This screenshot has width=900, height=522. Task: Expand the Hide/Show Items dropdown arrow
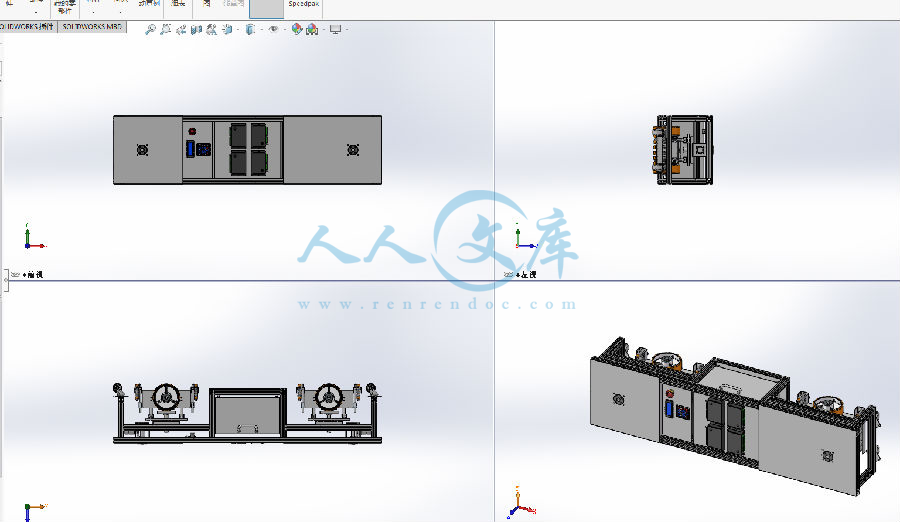285,30
